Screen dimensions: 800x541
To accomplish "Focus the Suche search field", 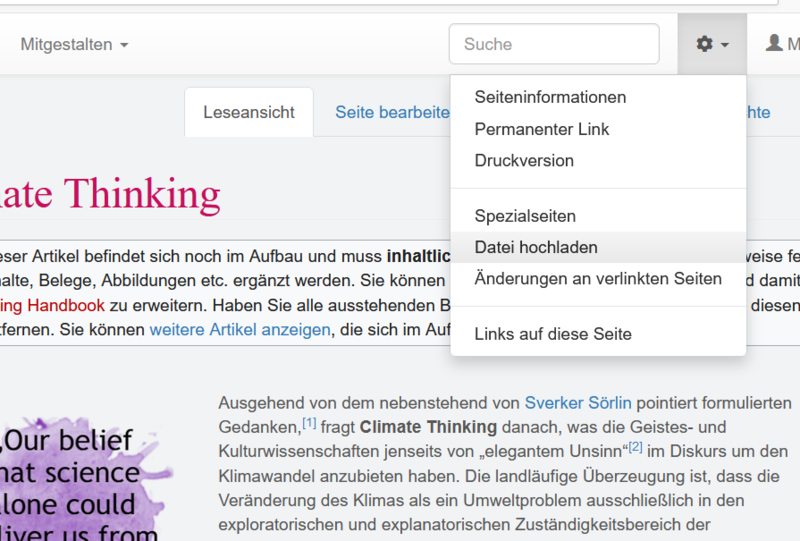I will pyautogui.click(x=554, y=44).
